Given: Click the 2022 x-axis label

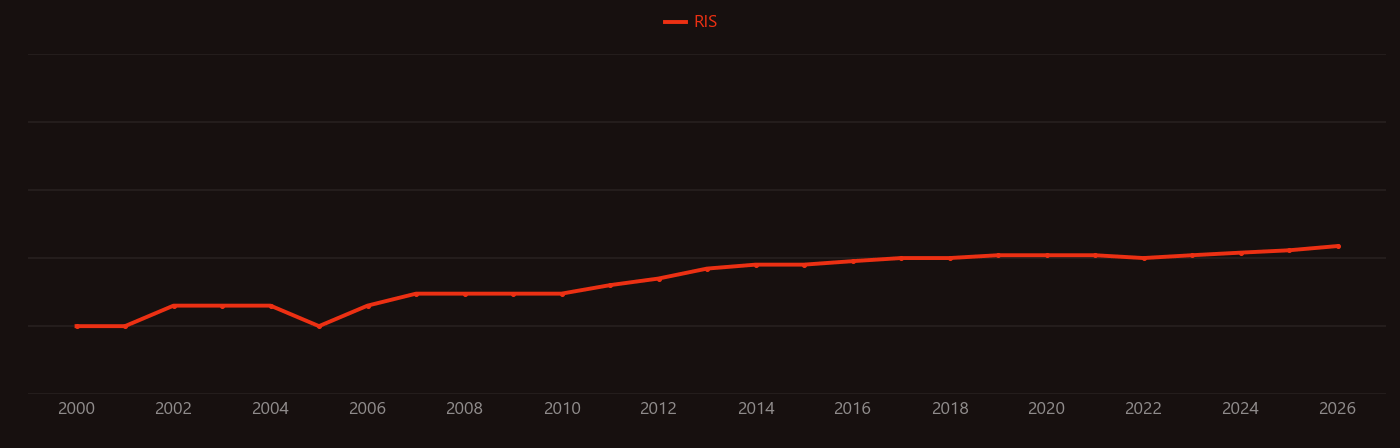Looking at the screenshot, I should (1144, 409).
